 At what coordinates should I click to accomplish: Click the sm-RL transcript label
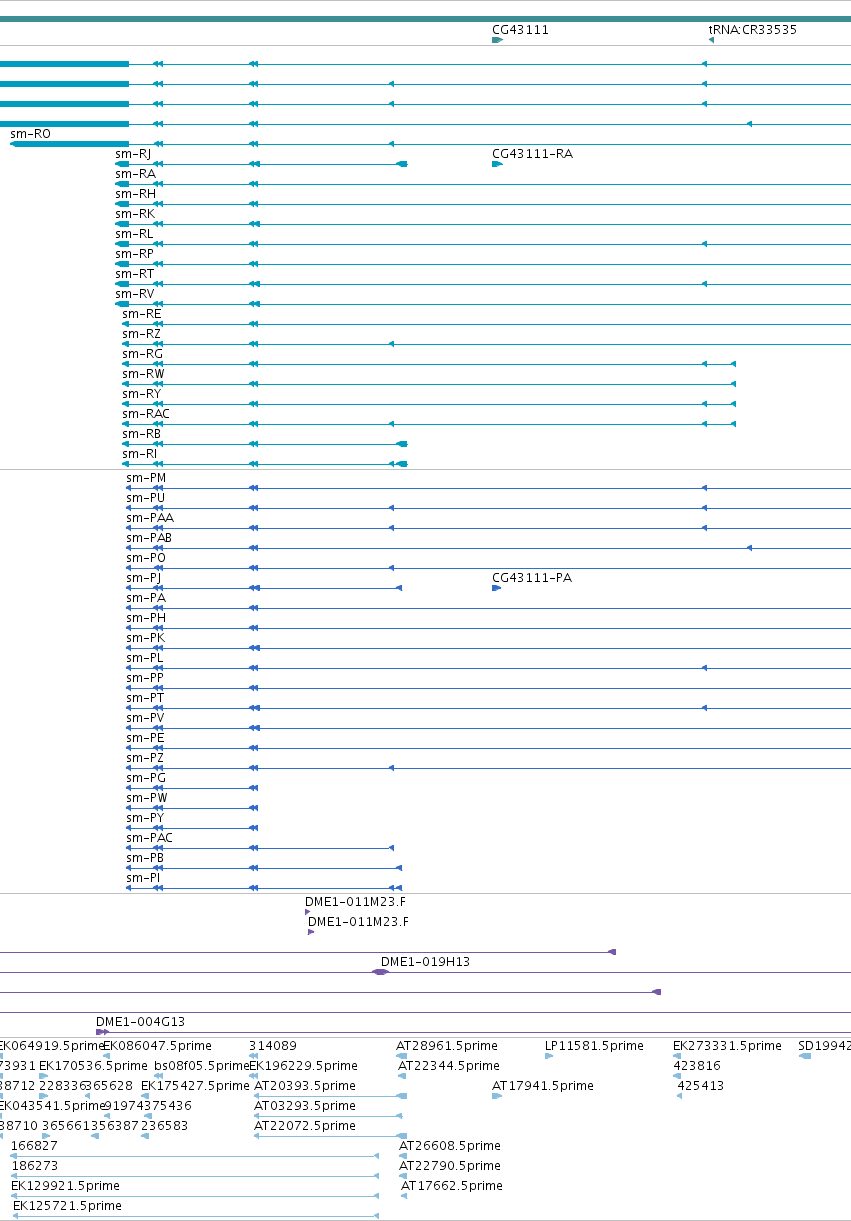[x=134, y=234]
